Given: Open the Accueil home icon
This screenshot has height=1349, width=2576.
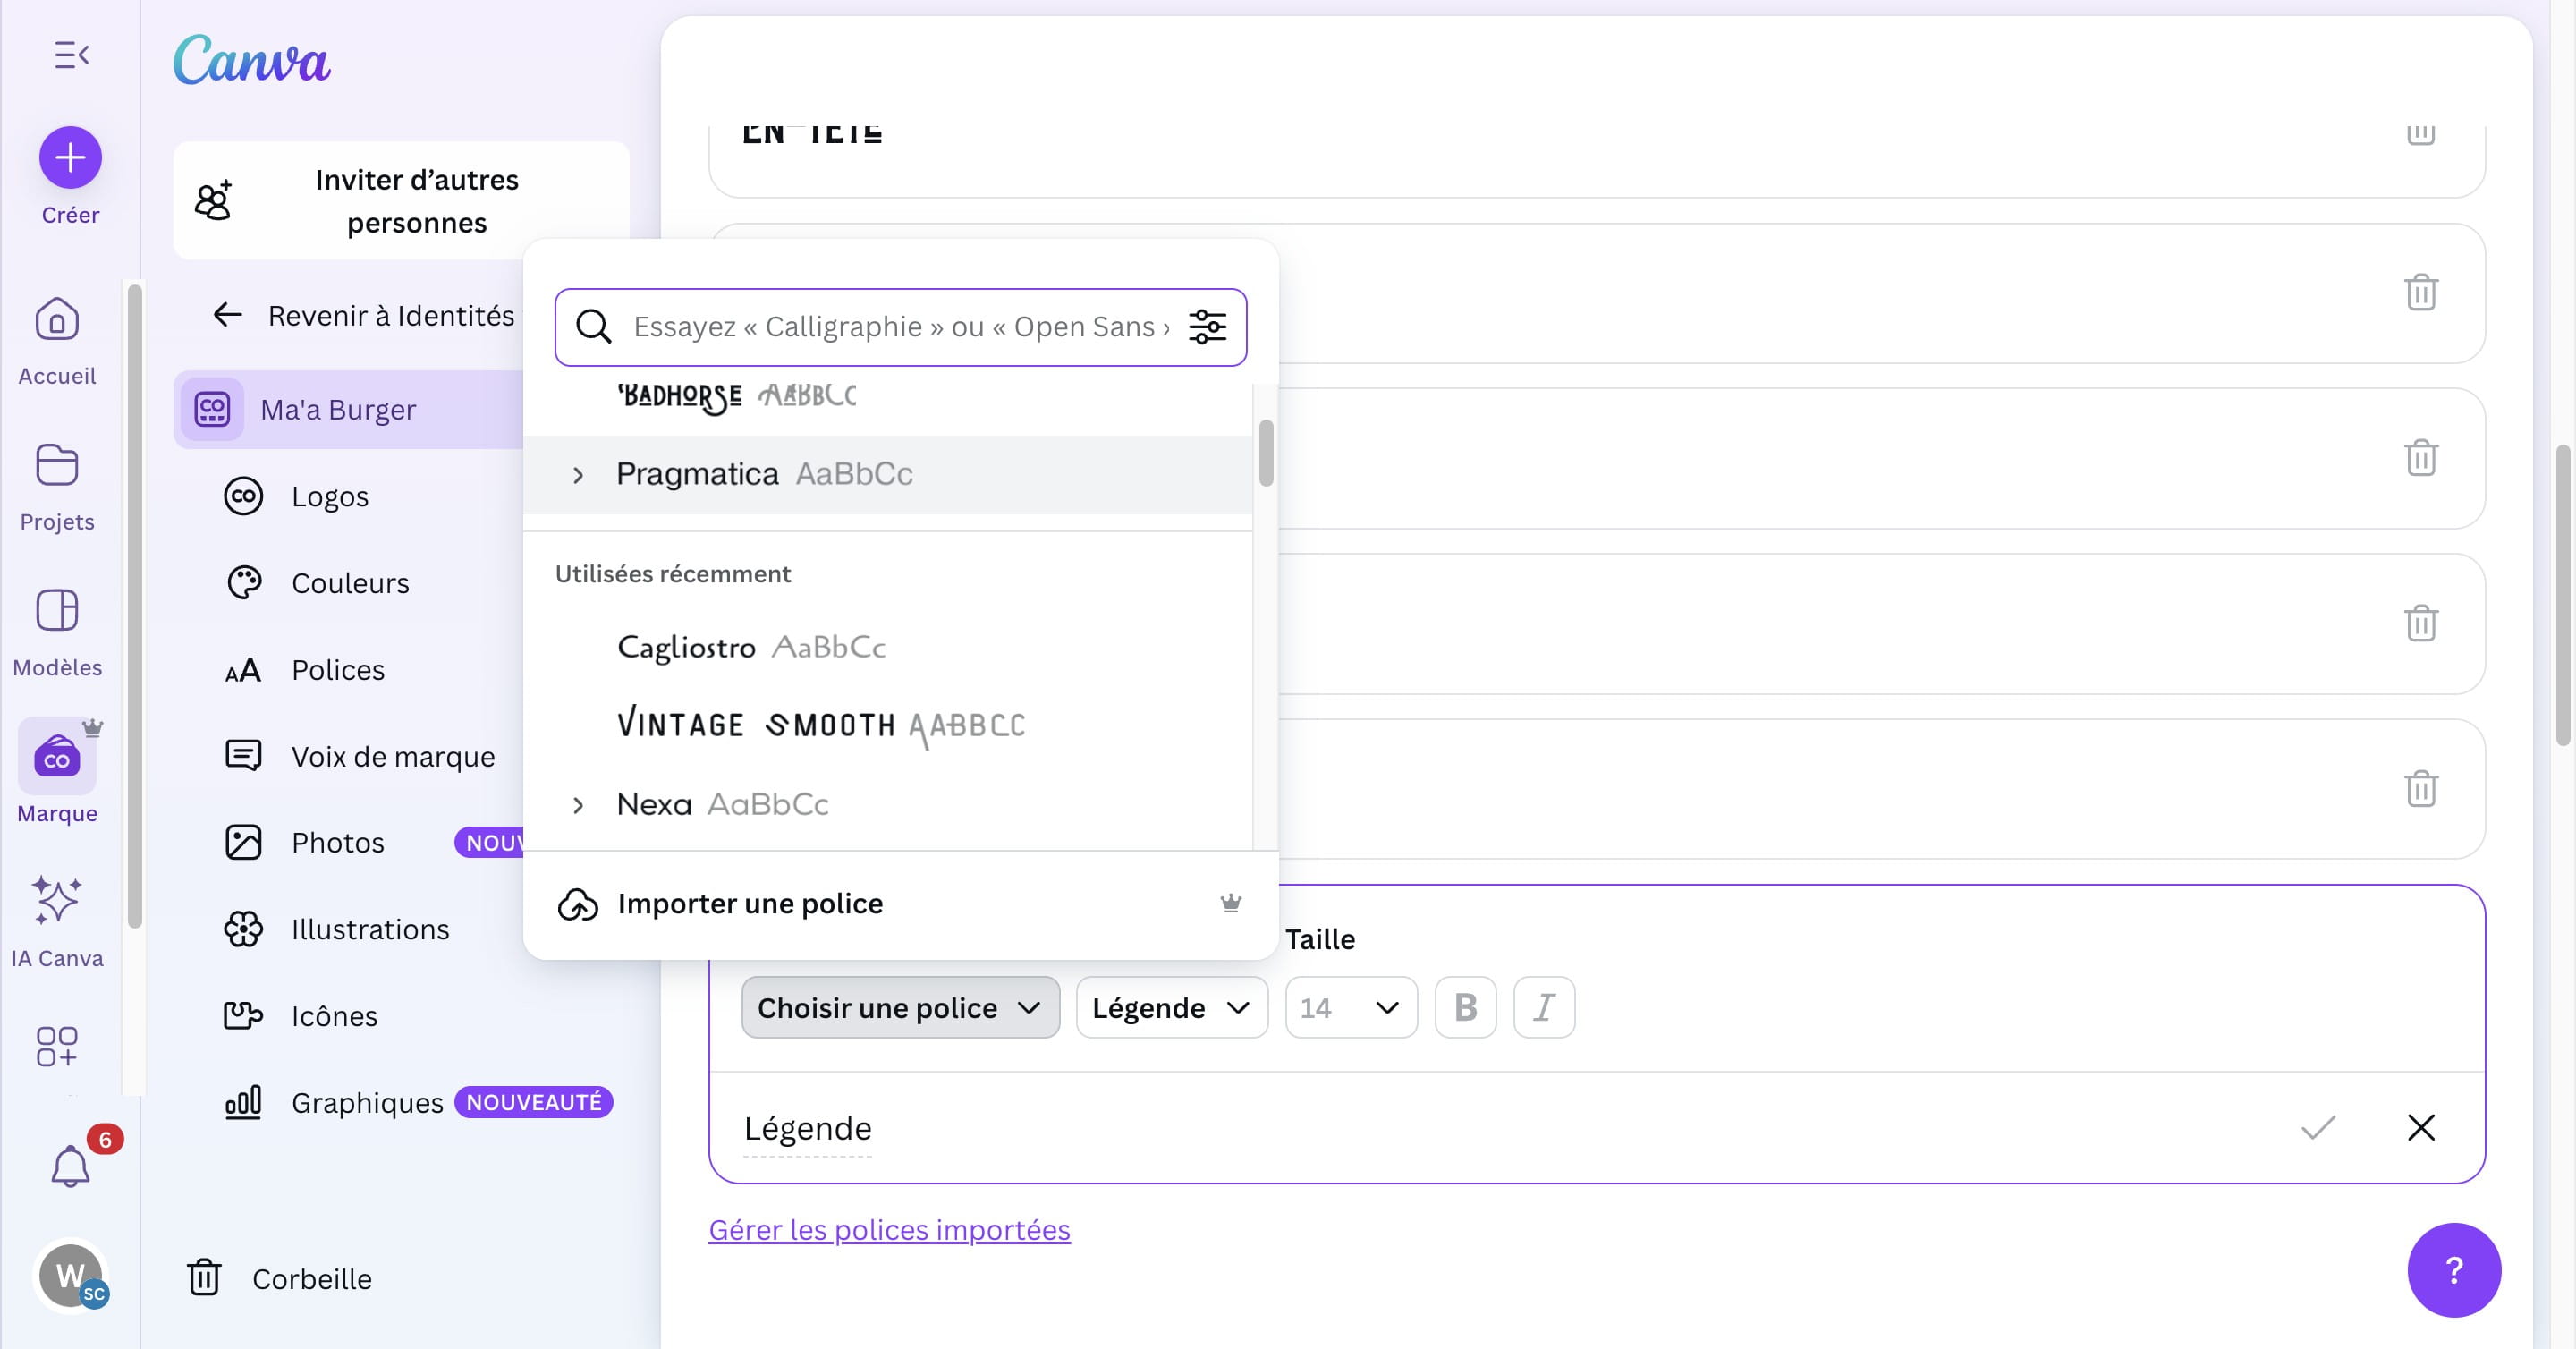Looking at the screenshot, I should pos(57,320).
